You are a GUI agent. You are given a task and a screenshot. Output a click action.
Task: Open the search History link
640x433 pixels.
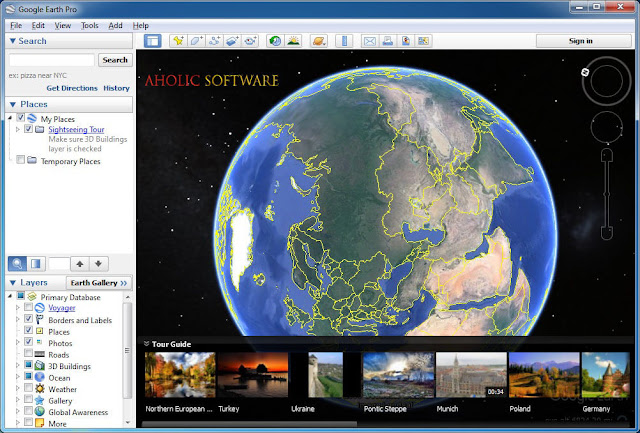pos(116,88)
